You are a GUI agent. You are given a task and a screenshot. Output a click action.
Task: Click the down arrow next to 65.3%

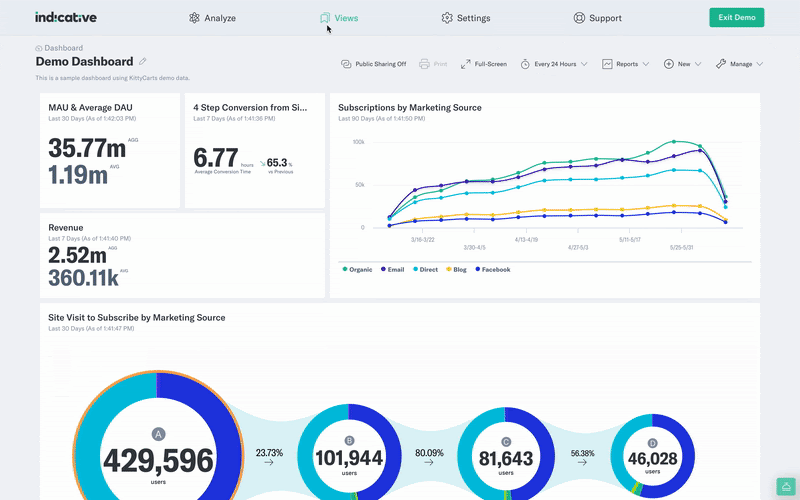262,163
